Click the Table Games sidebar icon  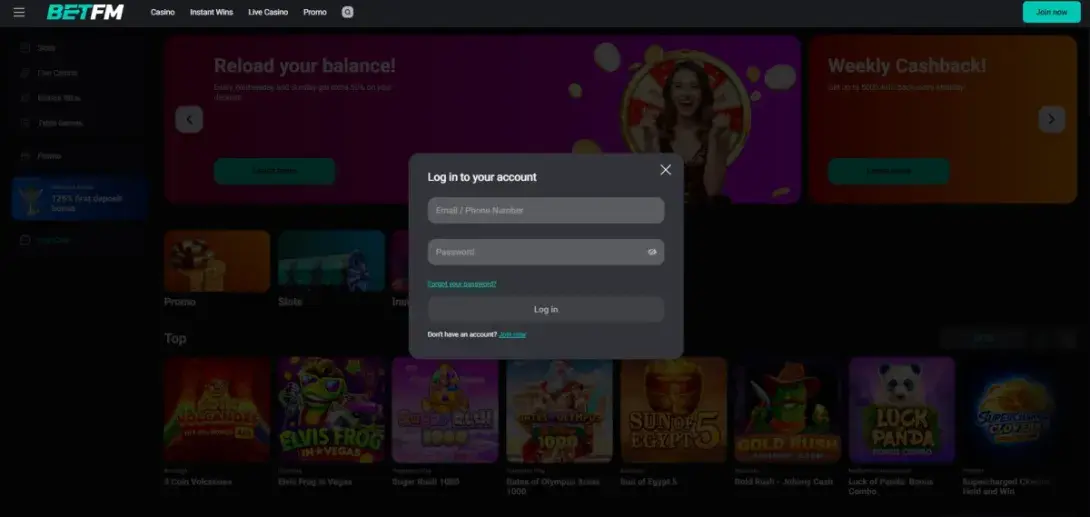(x=25, y=123)
